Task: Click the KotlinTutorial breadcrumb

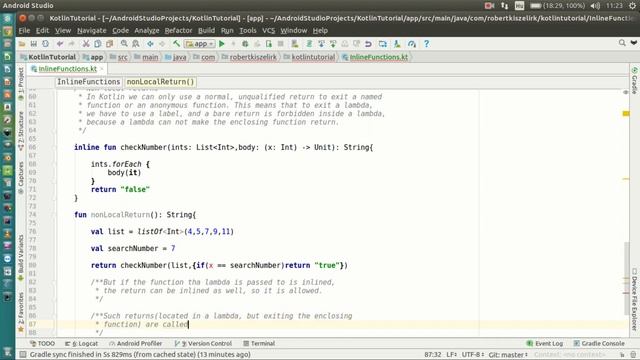Action: [48, 57]
